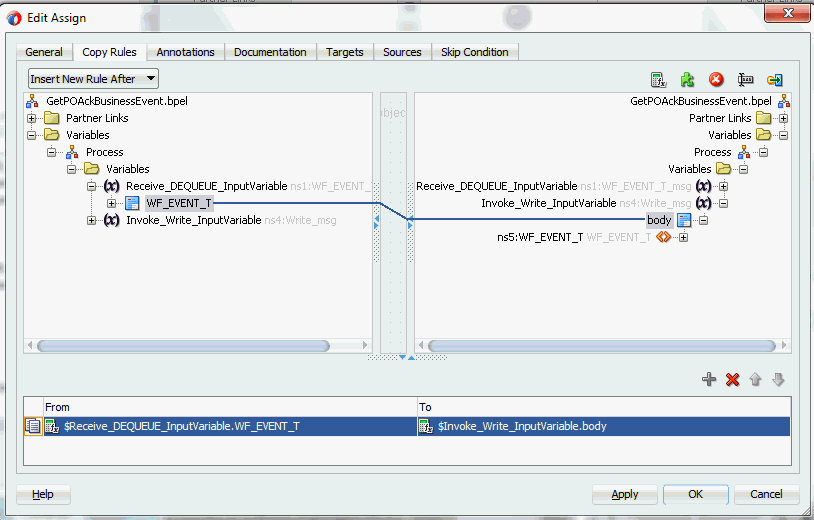This screenshot has height=520, width=814.
Task: Click right tree Process icon
Action: coord(744,152)
